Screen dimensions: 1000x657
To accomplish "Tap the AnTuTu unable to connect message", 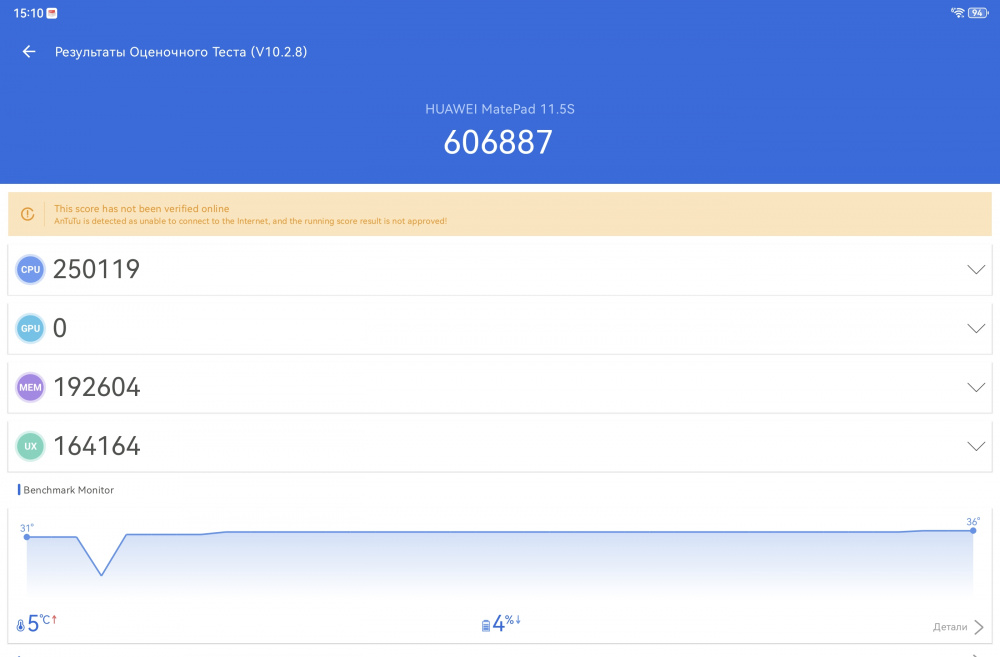I will 251,221.
